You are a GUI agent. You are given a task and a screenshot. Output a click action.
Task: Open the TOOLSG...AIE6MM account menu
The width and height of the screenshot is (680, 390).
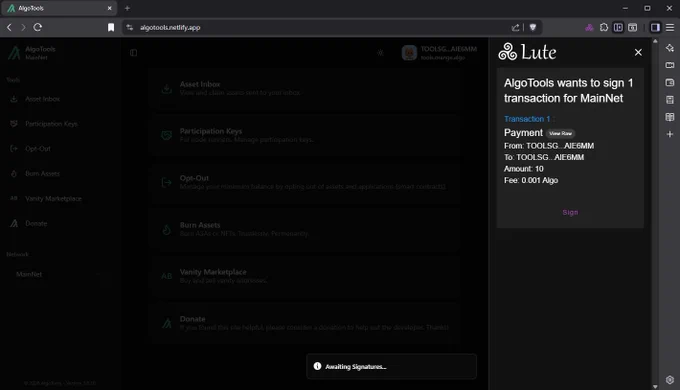coord(439,52)
